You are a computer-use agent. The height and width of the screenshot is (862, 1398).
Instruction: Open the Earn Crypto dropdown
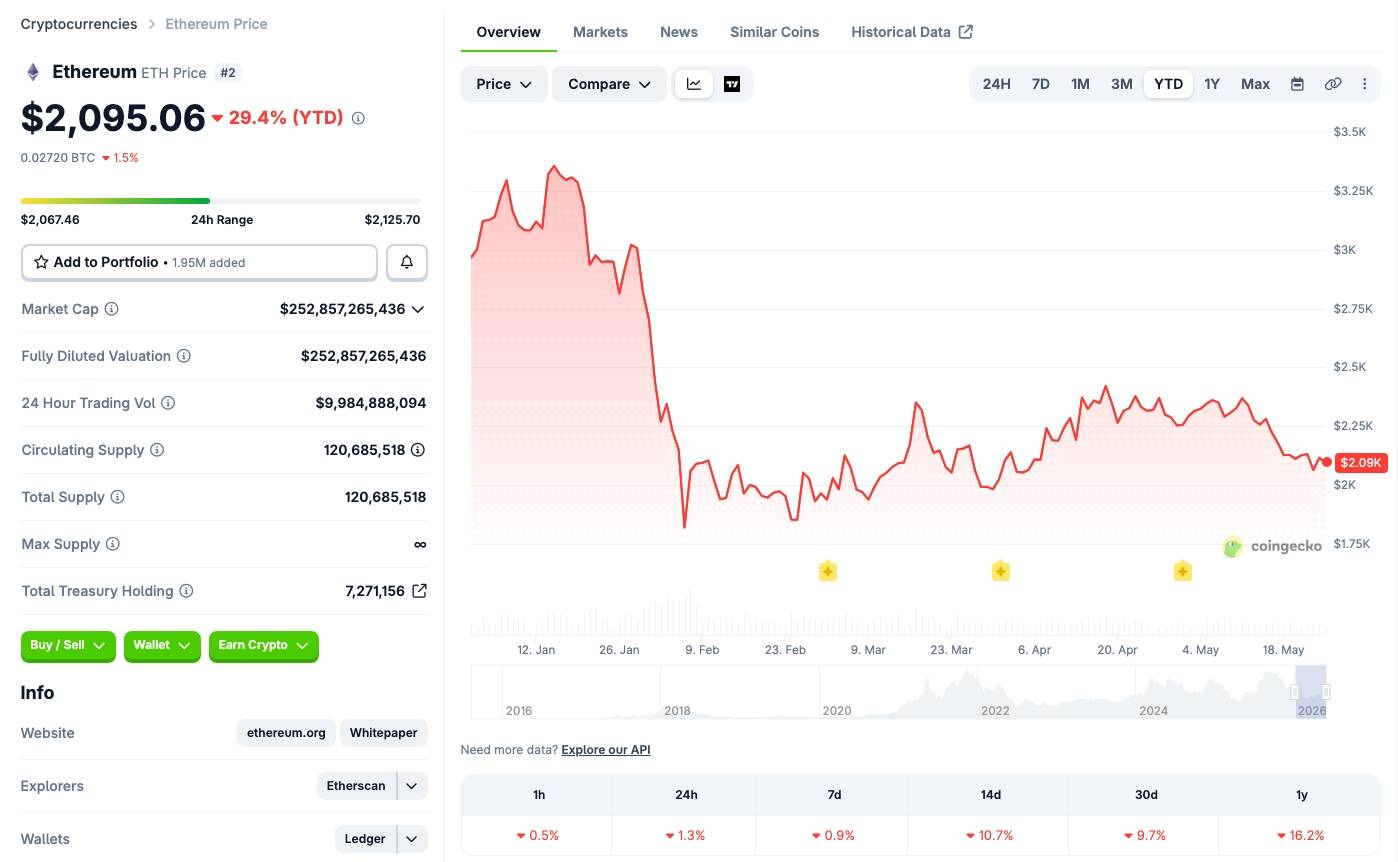click(x=264, y=646)
